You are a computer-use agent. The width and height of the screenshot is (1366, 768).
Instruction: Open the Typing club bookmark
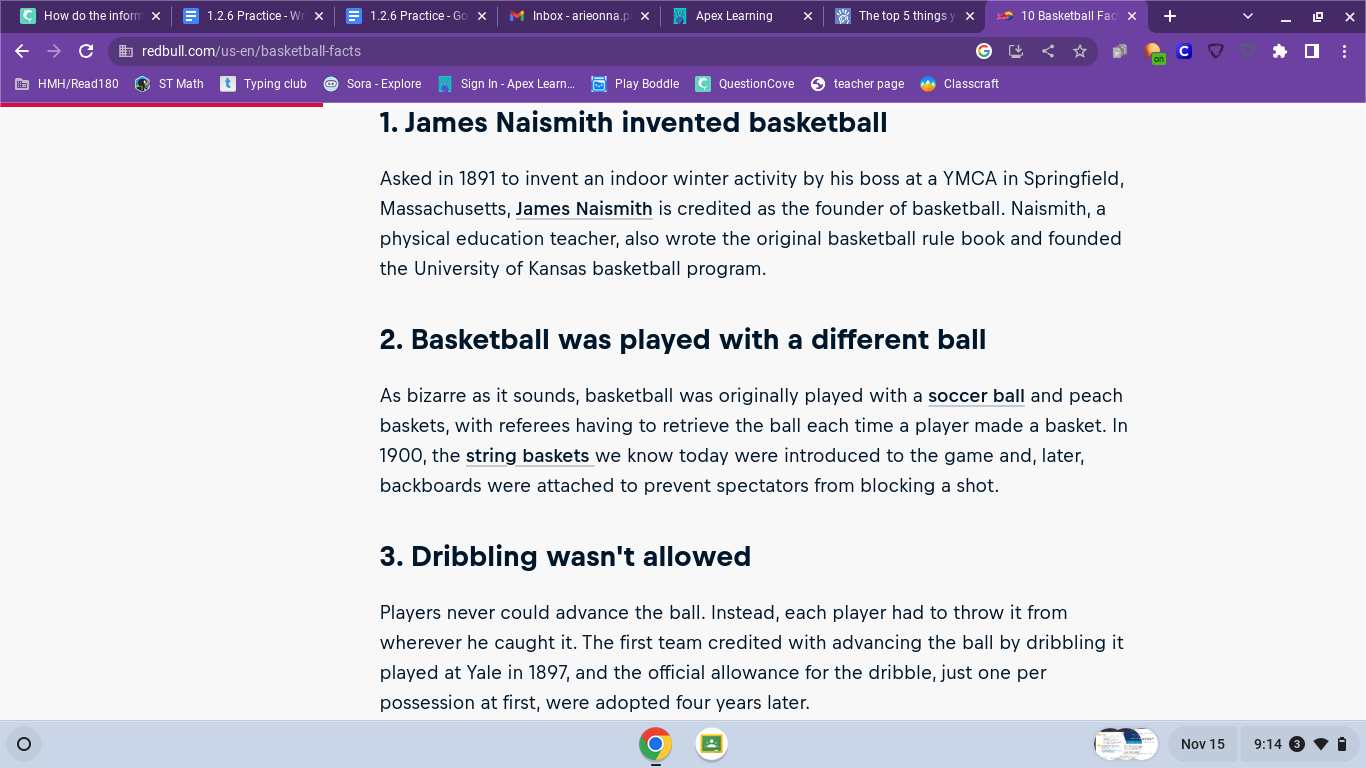click(264, 84)
